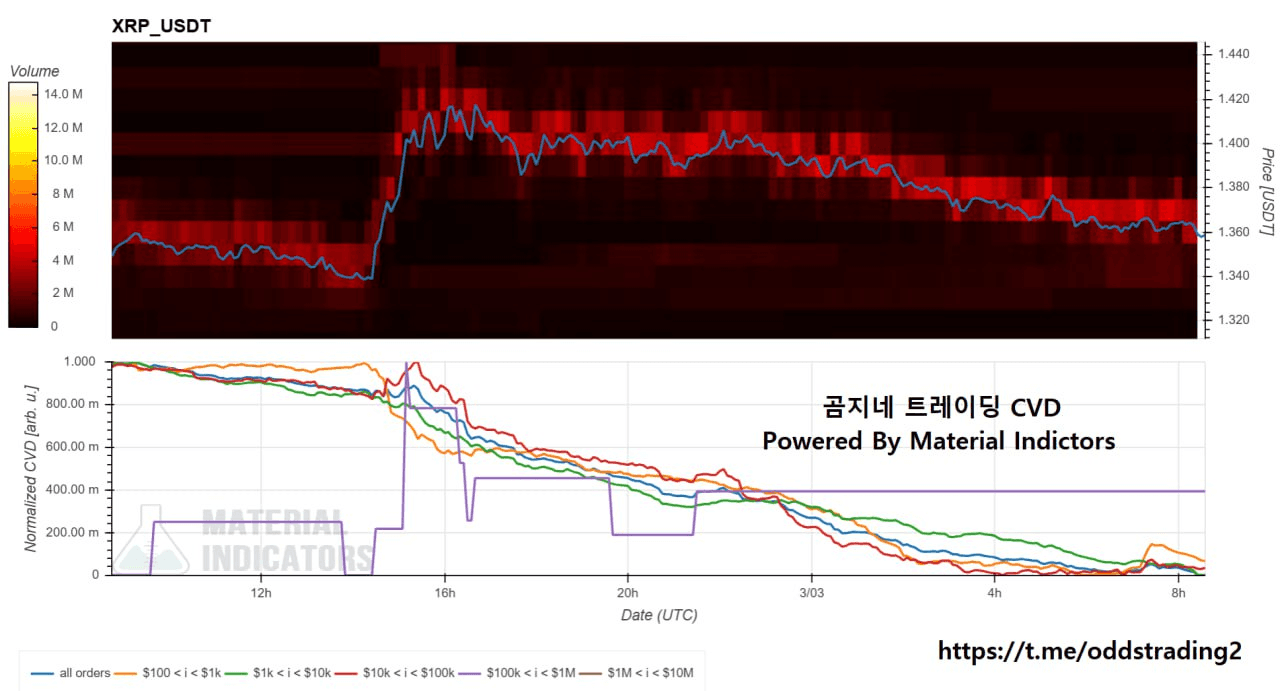Click the 1.420 price axis tick
Screen dimensions: 1280x691
point(1235,98)
